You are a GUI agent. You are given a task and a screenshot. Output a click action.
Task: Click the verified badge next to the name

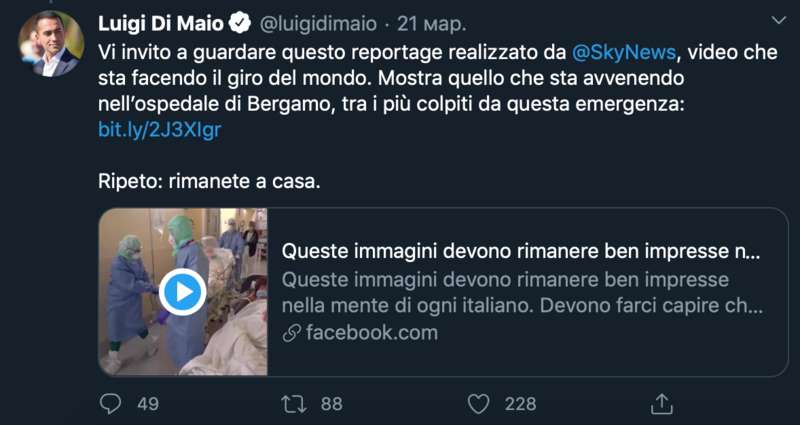coord(241,21)
